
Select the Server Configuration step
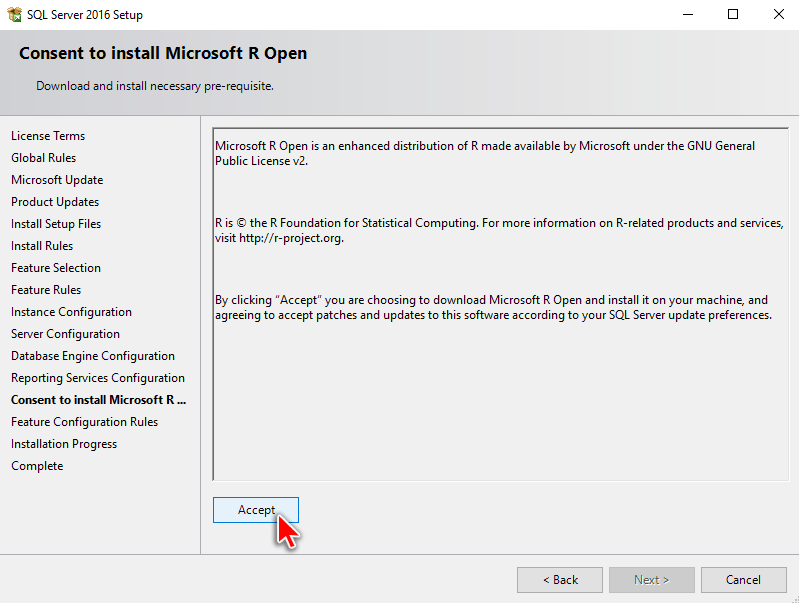[65, 333]
